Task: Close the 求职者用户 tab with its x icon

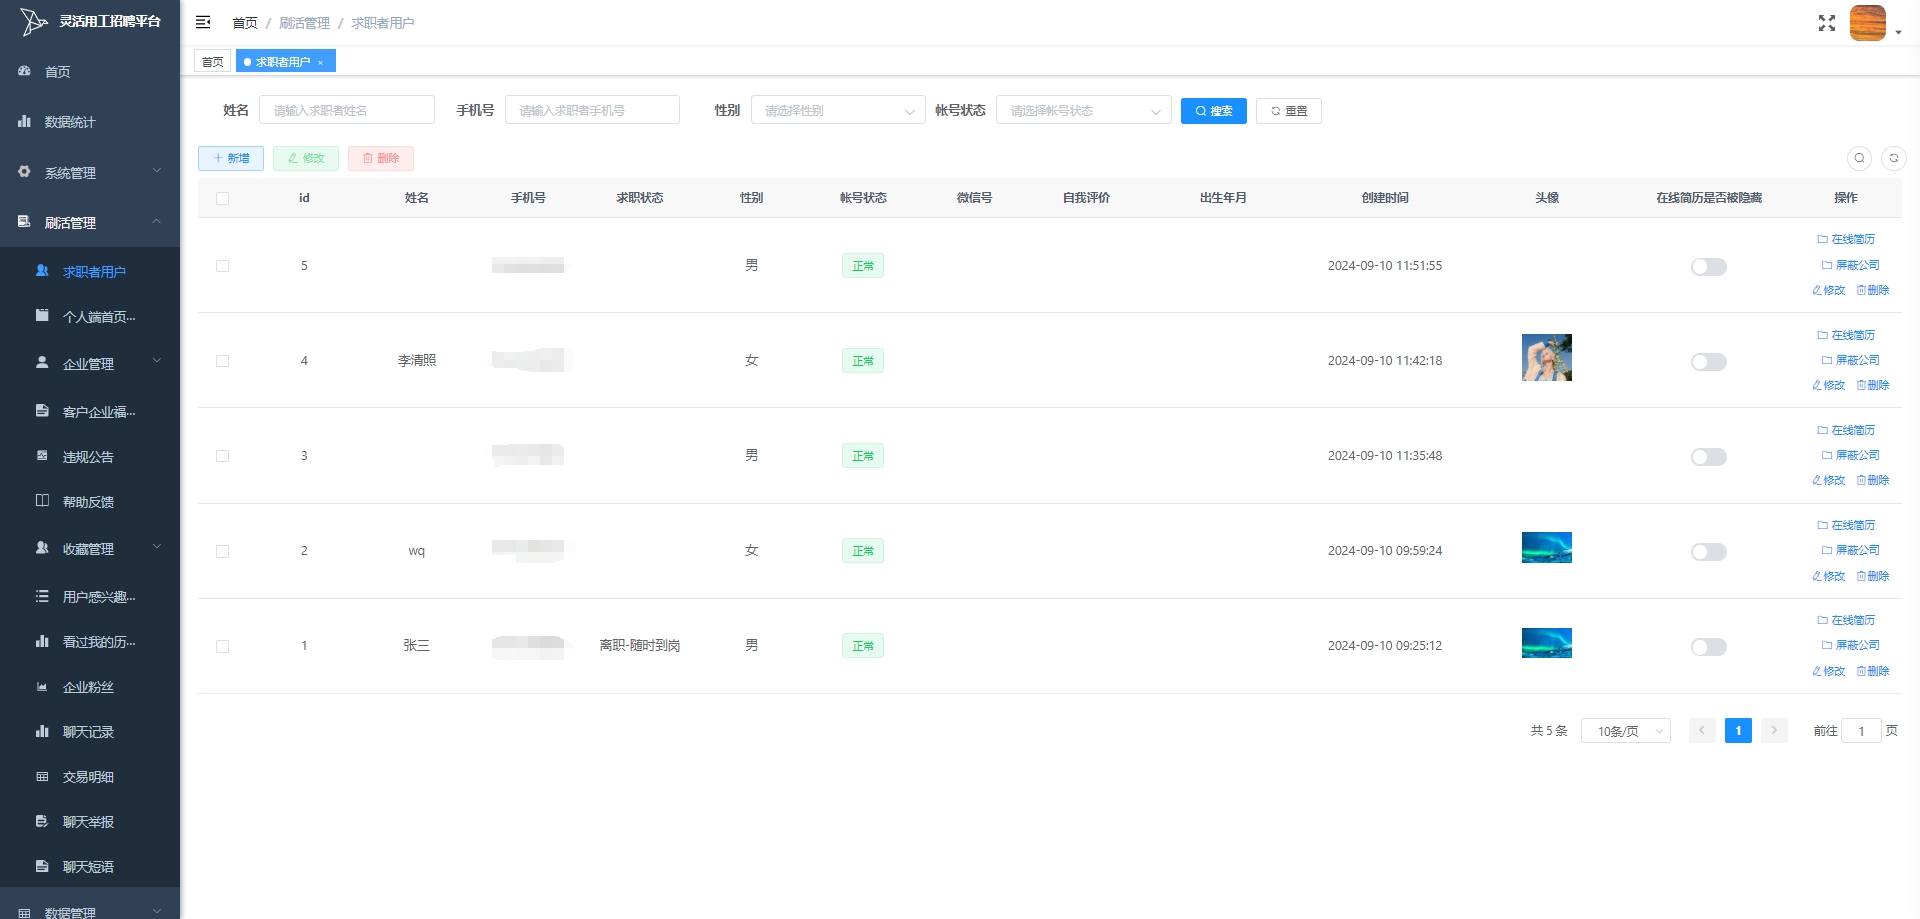Action: click(x=321, y=63)
